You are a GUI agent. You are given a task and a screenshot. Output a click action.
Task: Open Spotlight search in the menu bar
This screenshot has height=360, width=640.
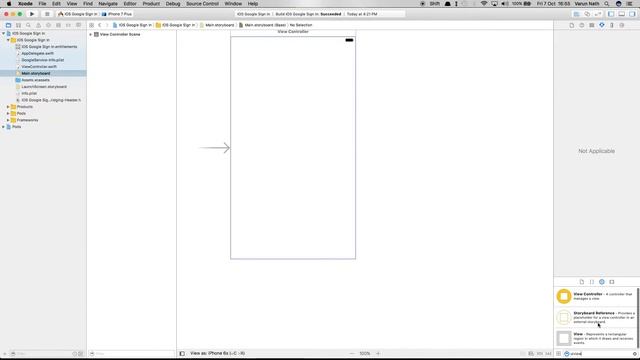(607, 4)
